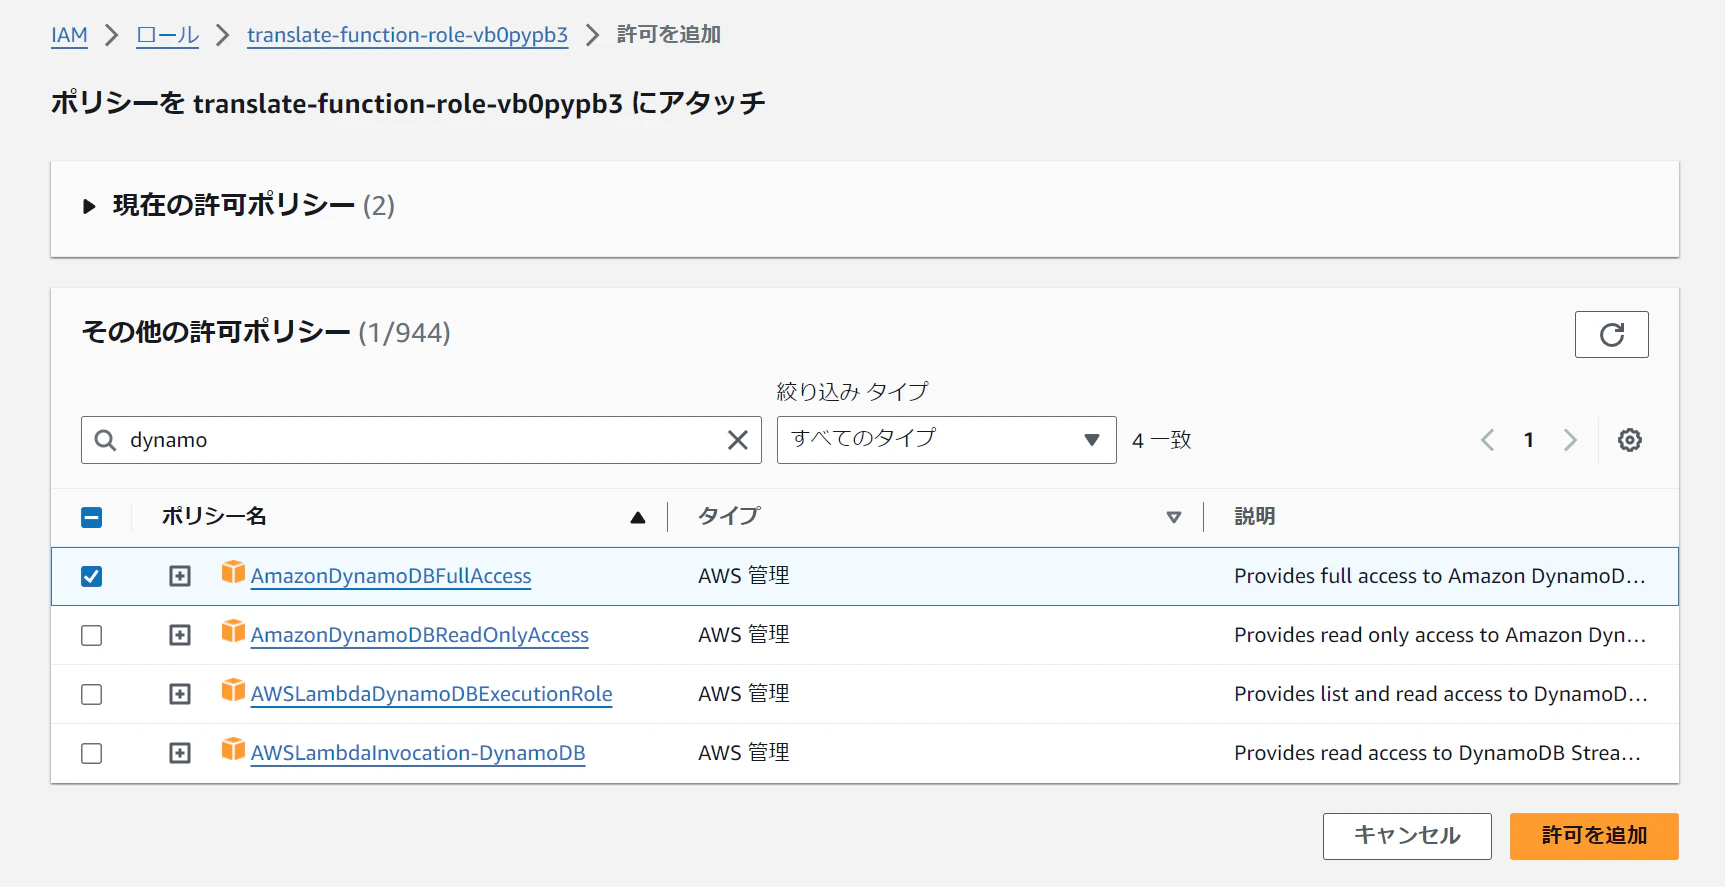Click キャンセル button
This screenshot has width=1725, height=887.
click(1407, 836)
